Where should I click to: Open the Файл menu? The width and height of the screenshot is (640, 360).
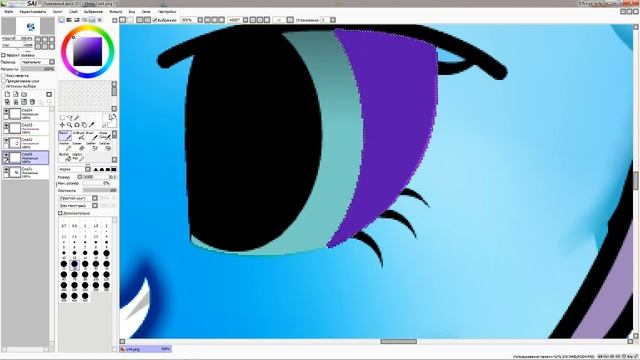tap(9, 11)
